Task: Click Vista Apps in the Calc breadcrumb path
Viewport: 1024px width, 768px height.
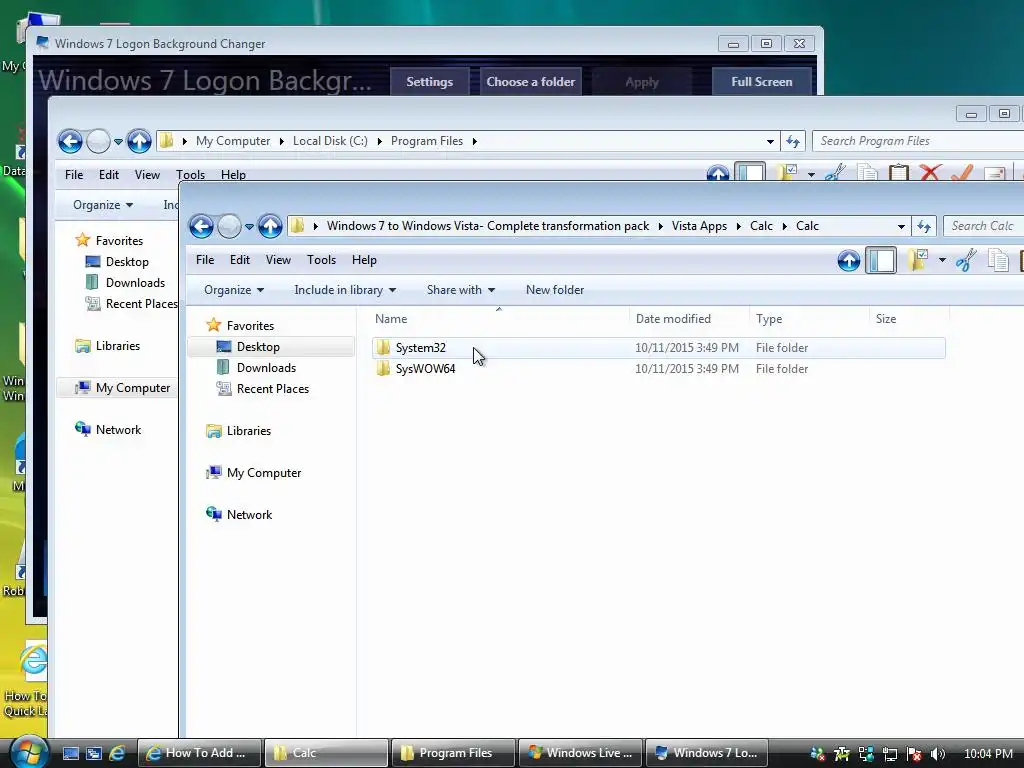Action: click(x=699, y=226)
